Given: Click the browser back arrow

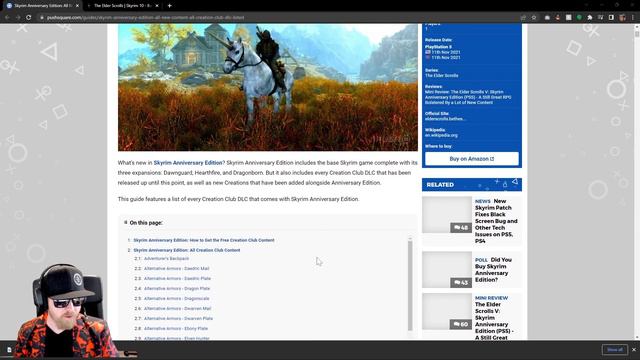Looking at the screenshot, I should [7, 18].
